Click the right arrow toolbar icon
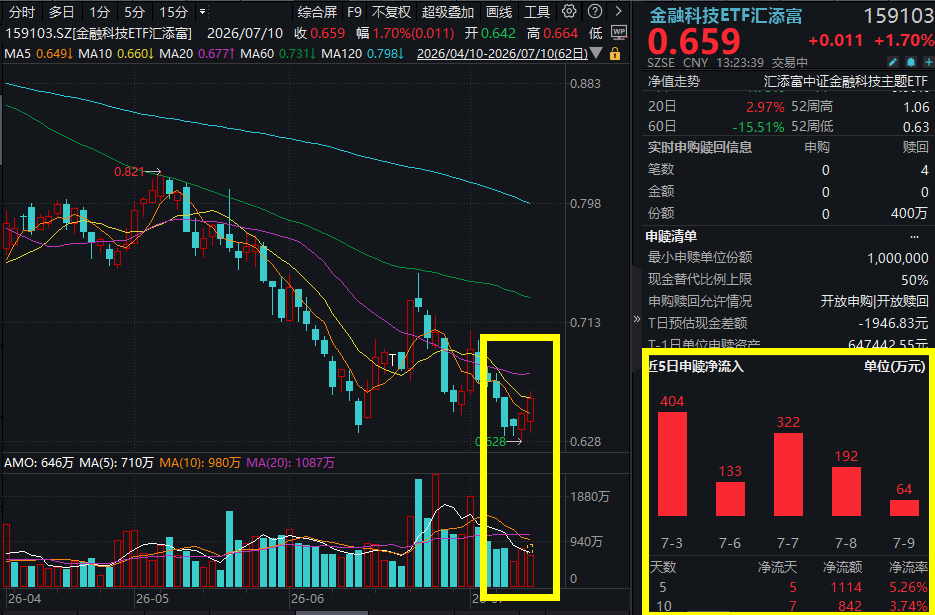The width and height of the screenshot is (935, 615). (619, 11)
